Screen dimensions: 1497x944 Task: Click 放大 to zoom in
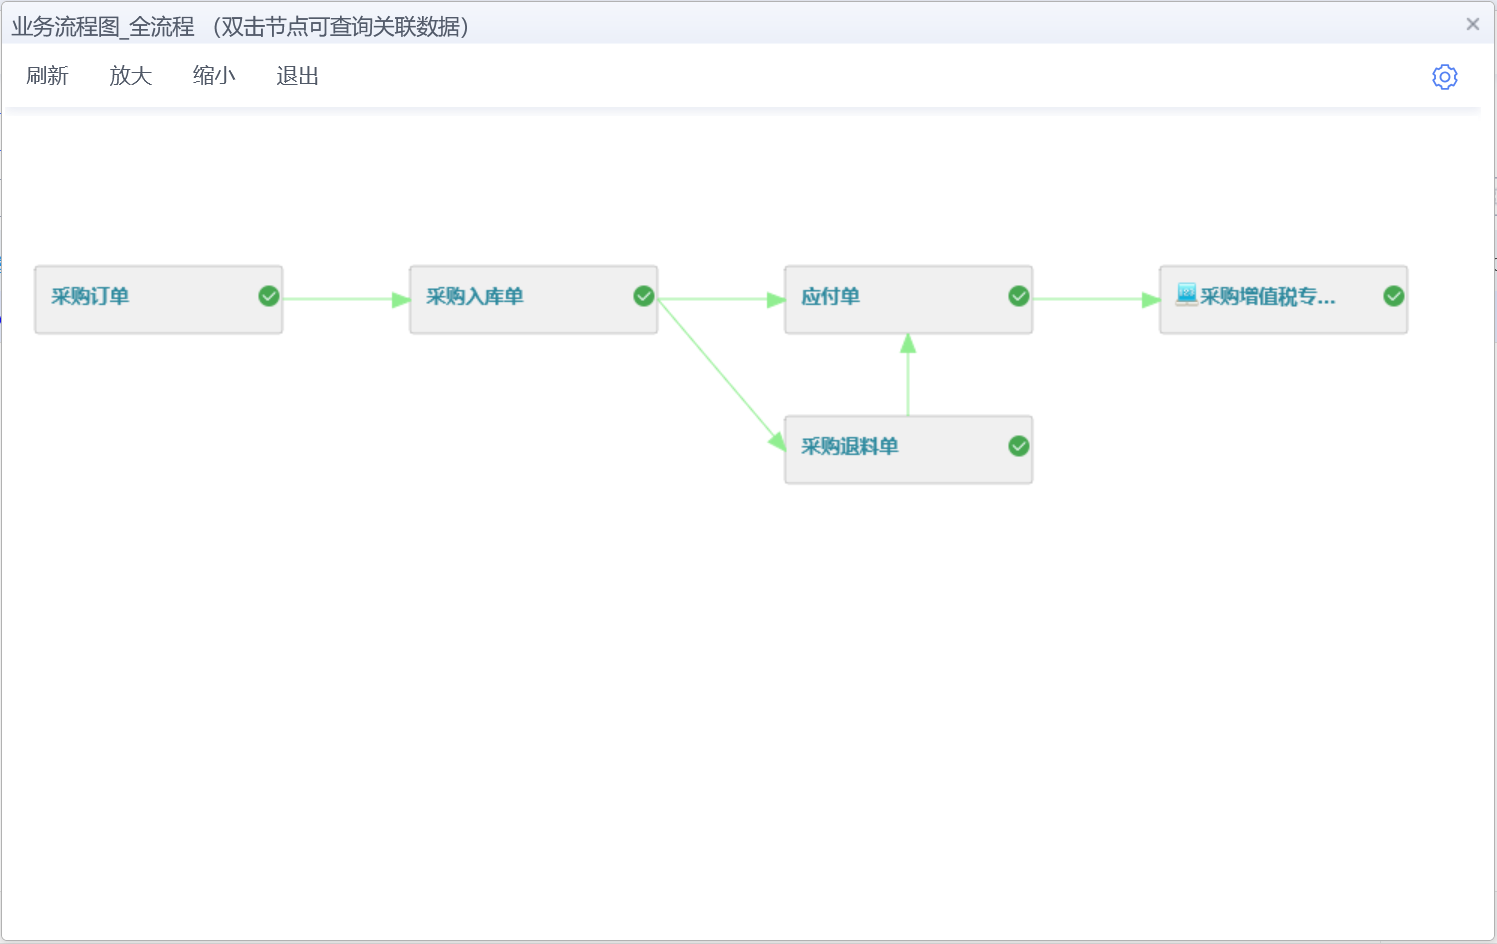130,76
